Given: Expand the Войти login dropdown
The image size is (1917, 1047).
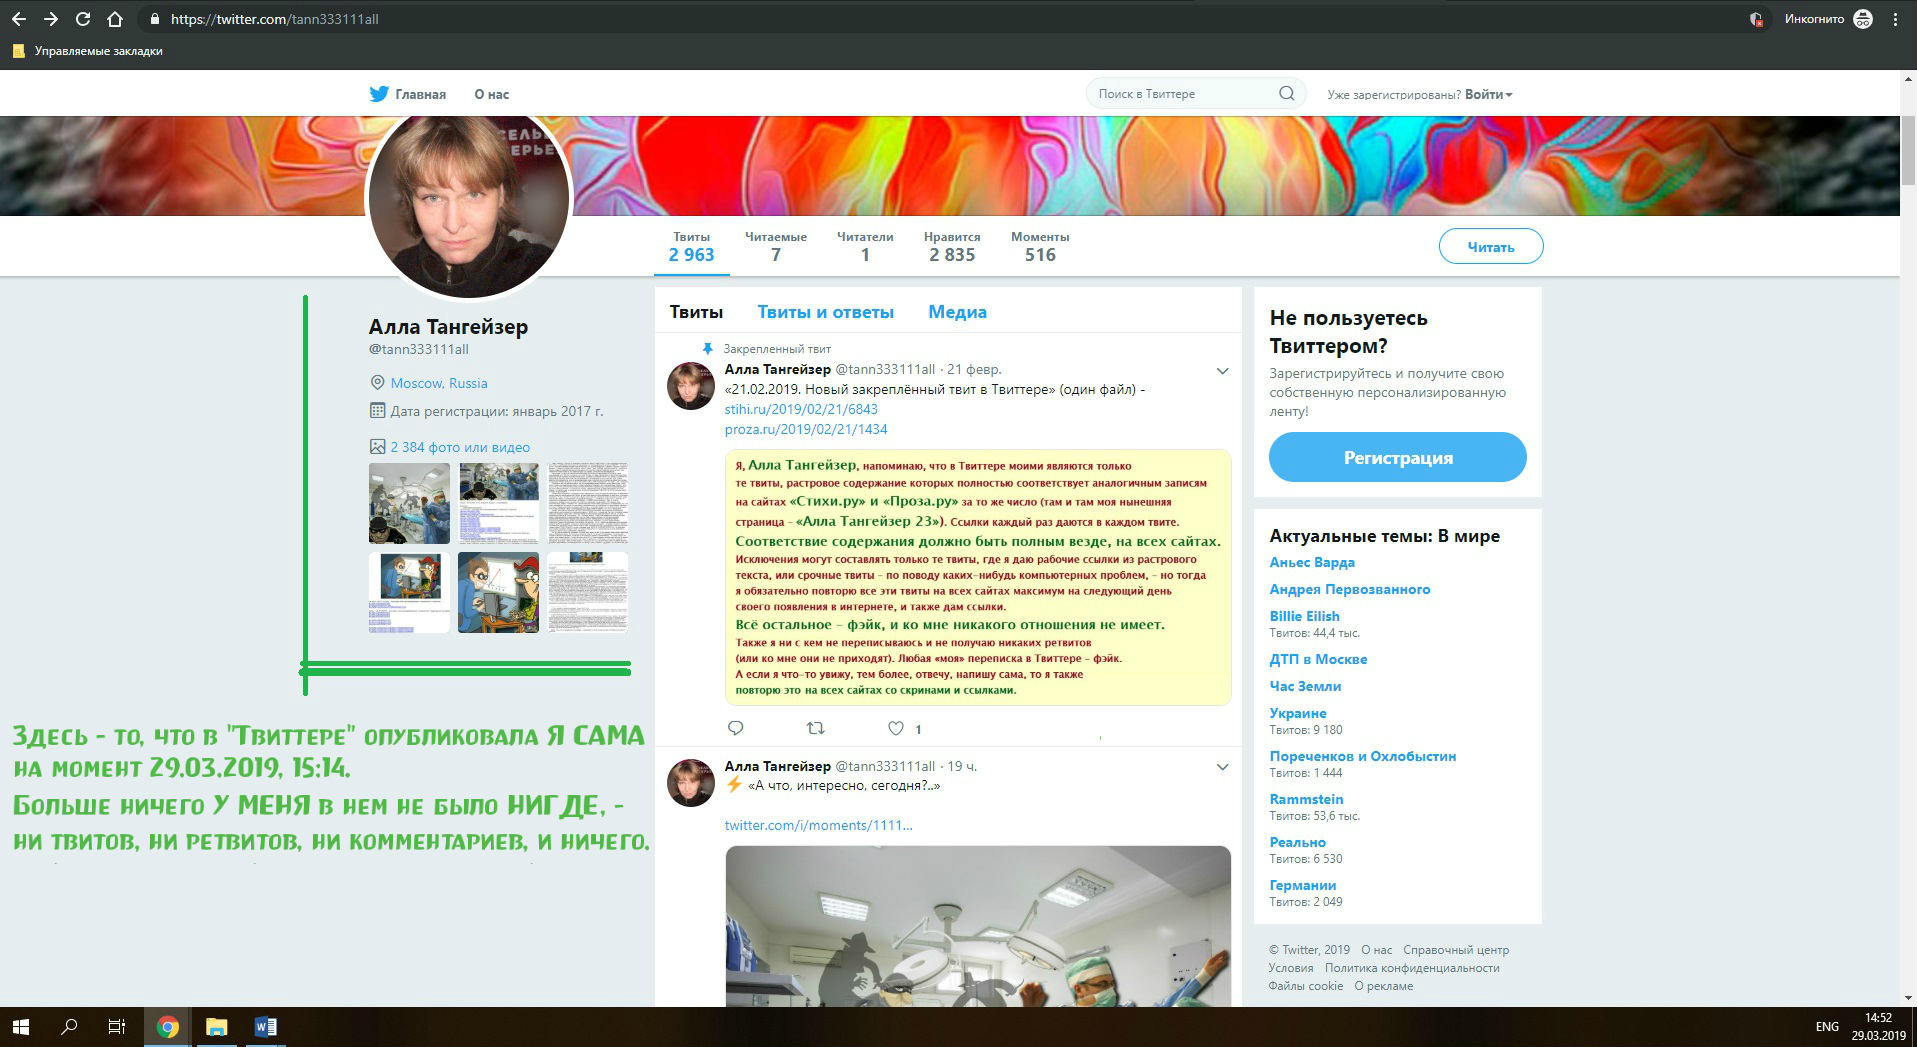Looking at the screenshot, I should coord(1488,94).
